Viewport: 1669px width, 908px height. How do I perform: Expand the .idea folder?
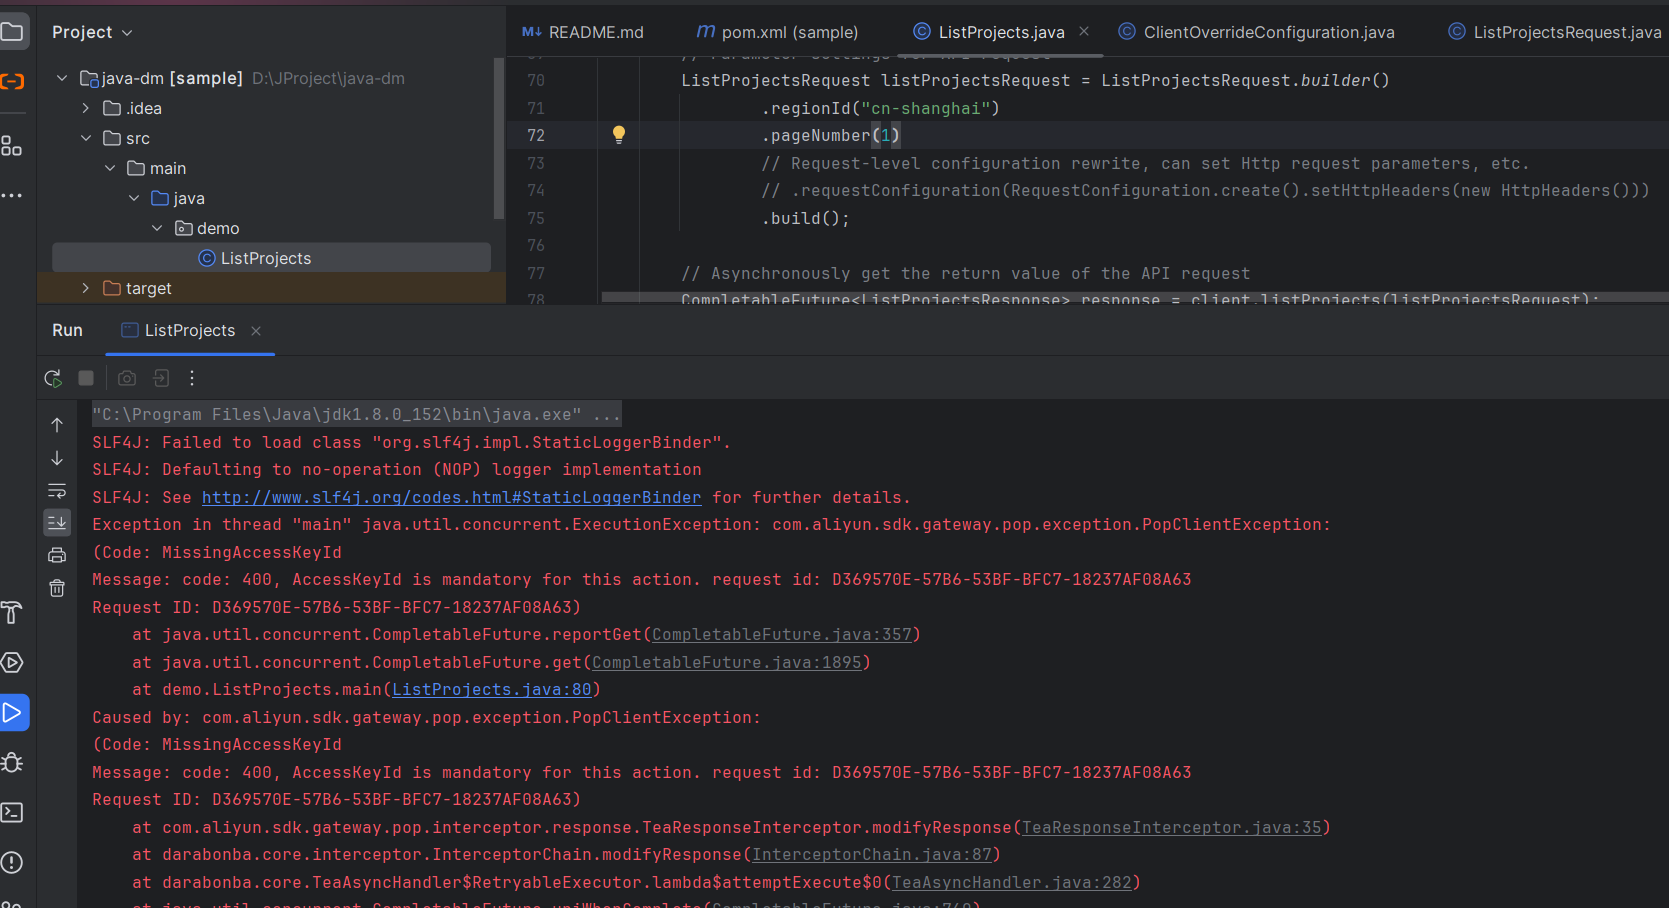coord(86,108)
